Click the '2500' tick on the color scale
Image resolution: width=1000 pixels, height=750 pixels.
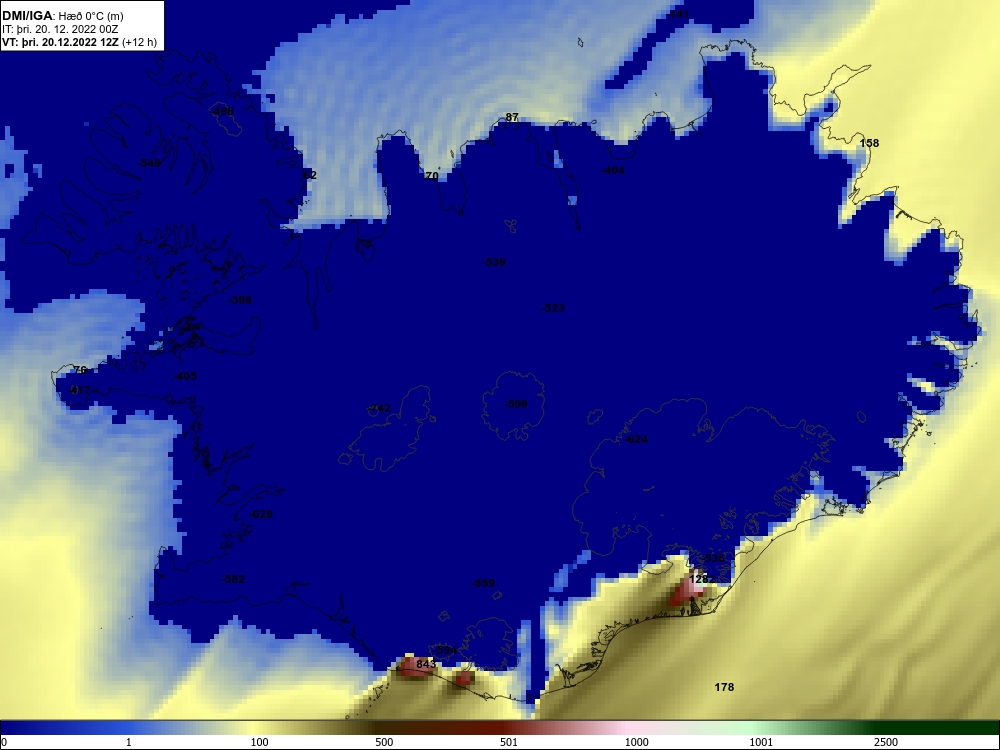pyautogui.click(x=886, y=742)
